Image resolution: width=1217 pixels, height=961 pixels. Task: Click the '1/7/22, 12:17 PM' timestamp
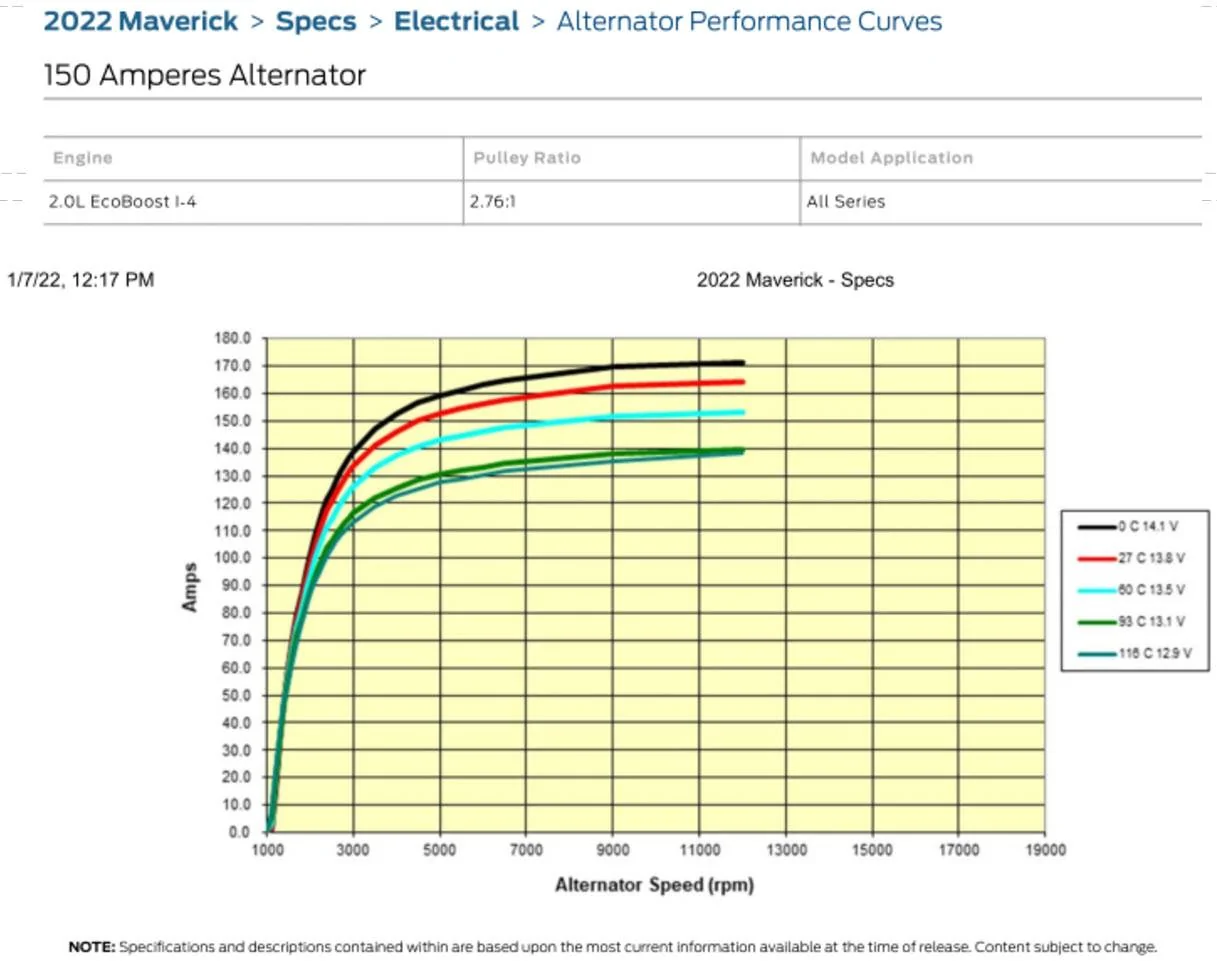pyautogui.click(x=81, y=280)
